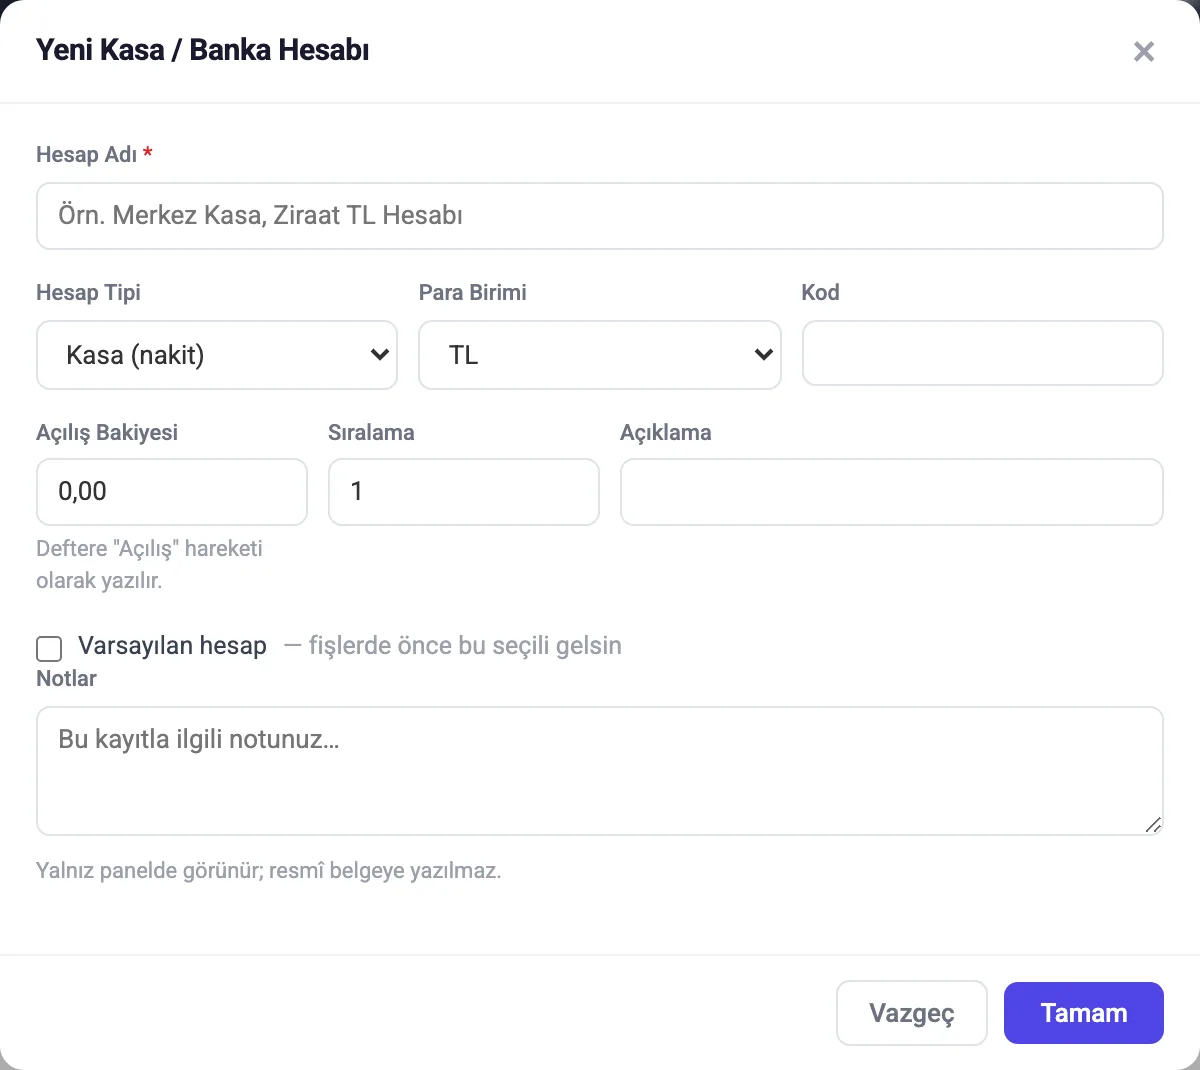1200x1070 pixels.
Task: Enable the Varsayılan hesap checkbox
Action: point(49,648)
